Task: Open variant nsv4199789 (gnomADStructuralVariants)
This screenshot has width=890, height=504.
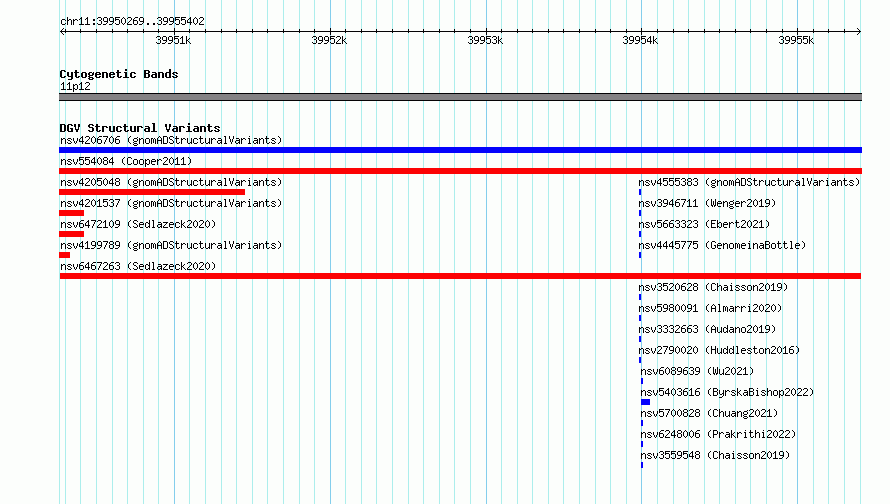Action: pos(171,245)
